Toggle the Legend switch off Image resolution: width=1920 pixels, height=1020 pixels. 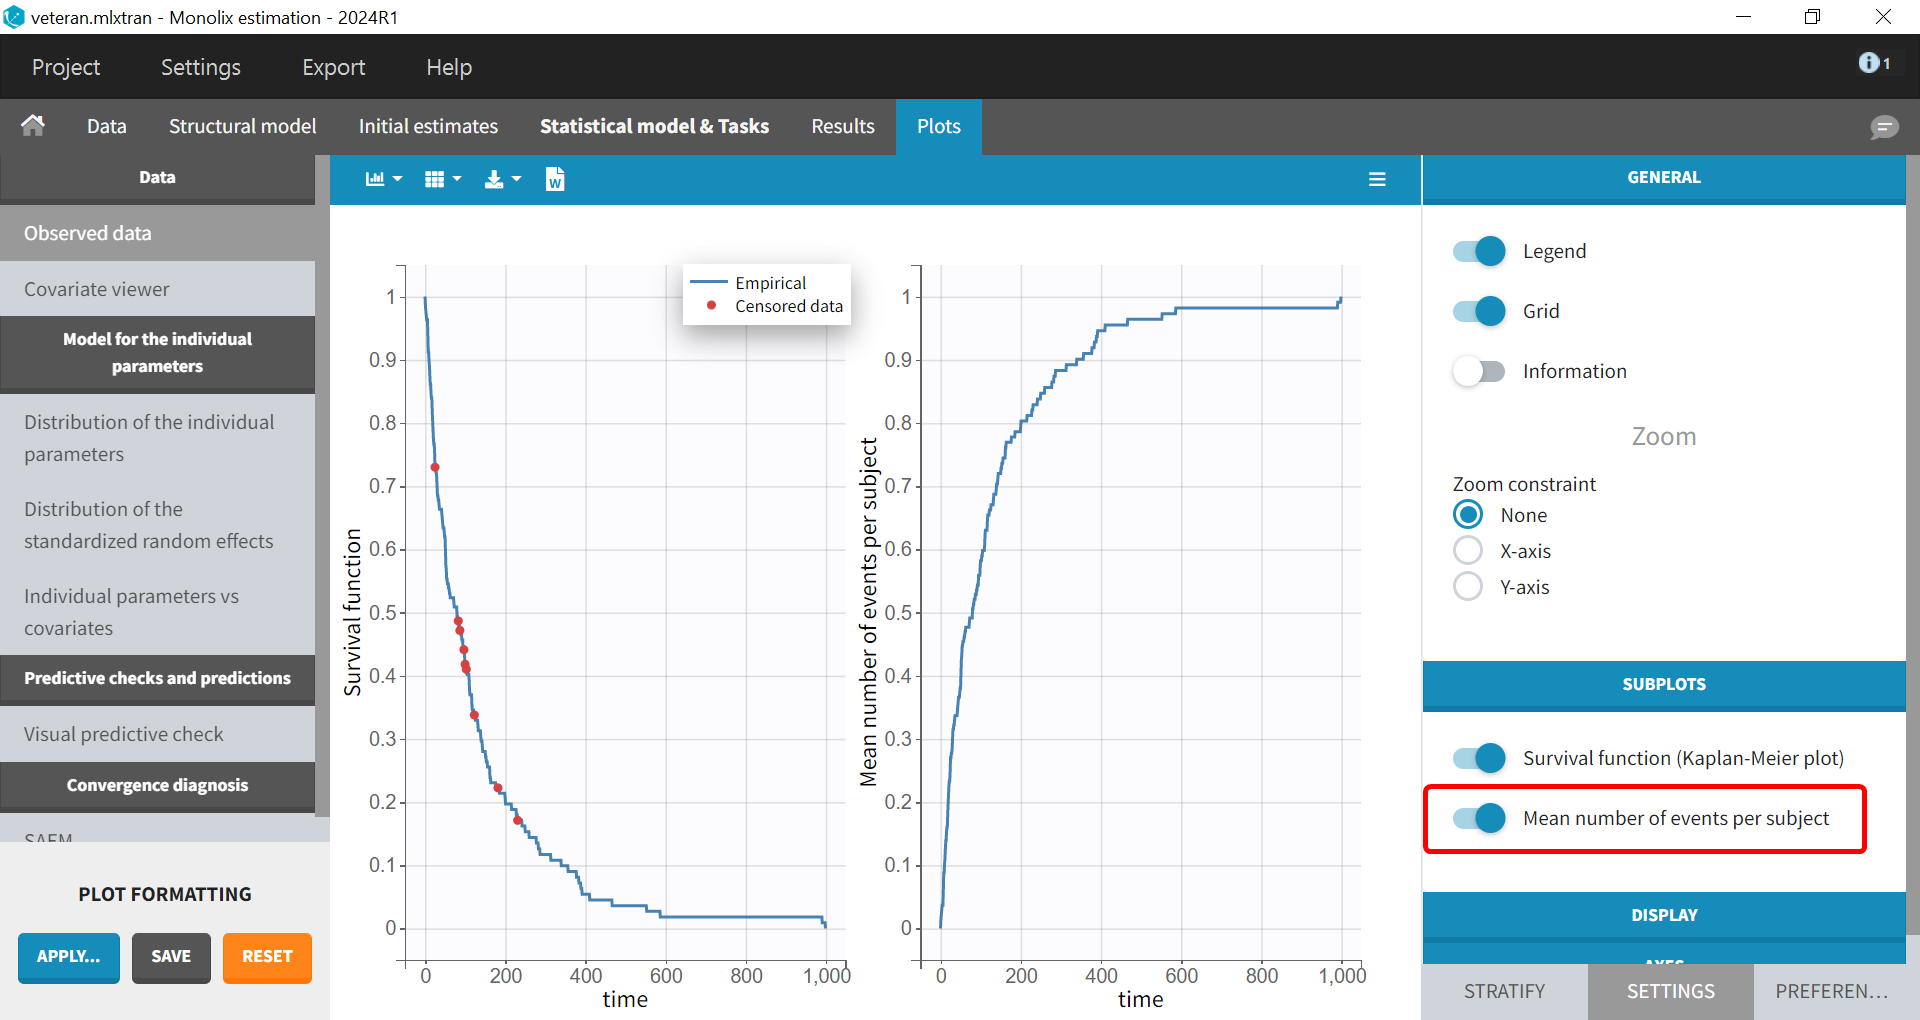[x=1479, y=251]
